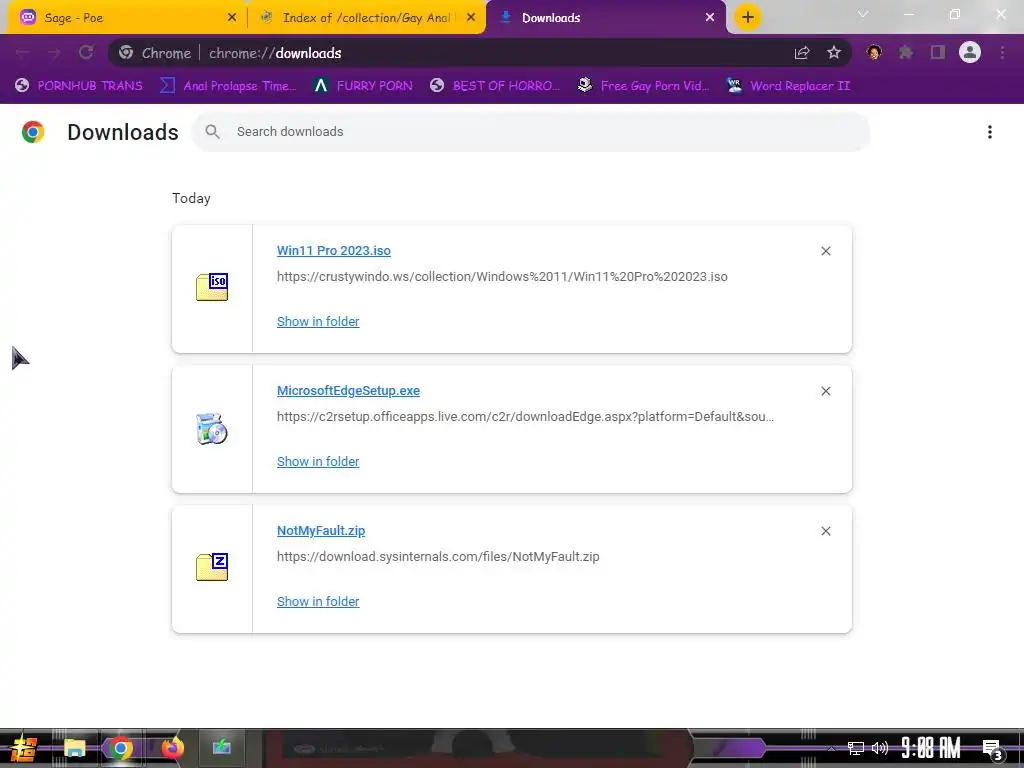The height and width of the screenshot is (768, 1024).
Task: Toggle the browser side panel
Action: [938, 52]
